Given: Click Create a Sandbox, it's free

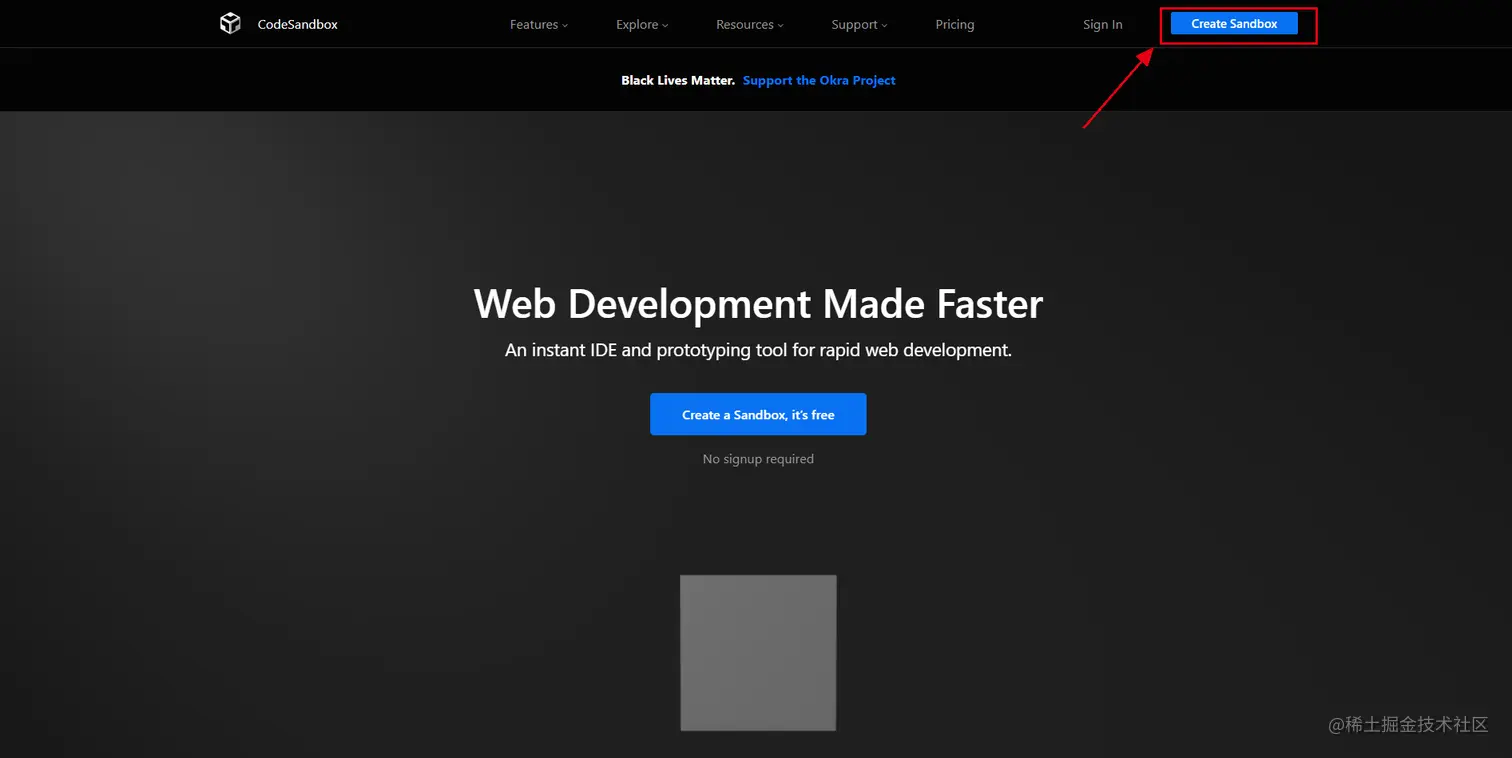Looking at the screenshot, I should point(758,414).
